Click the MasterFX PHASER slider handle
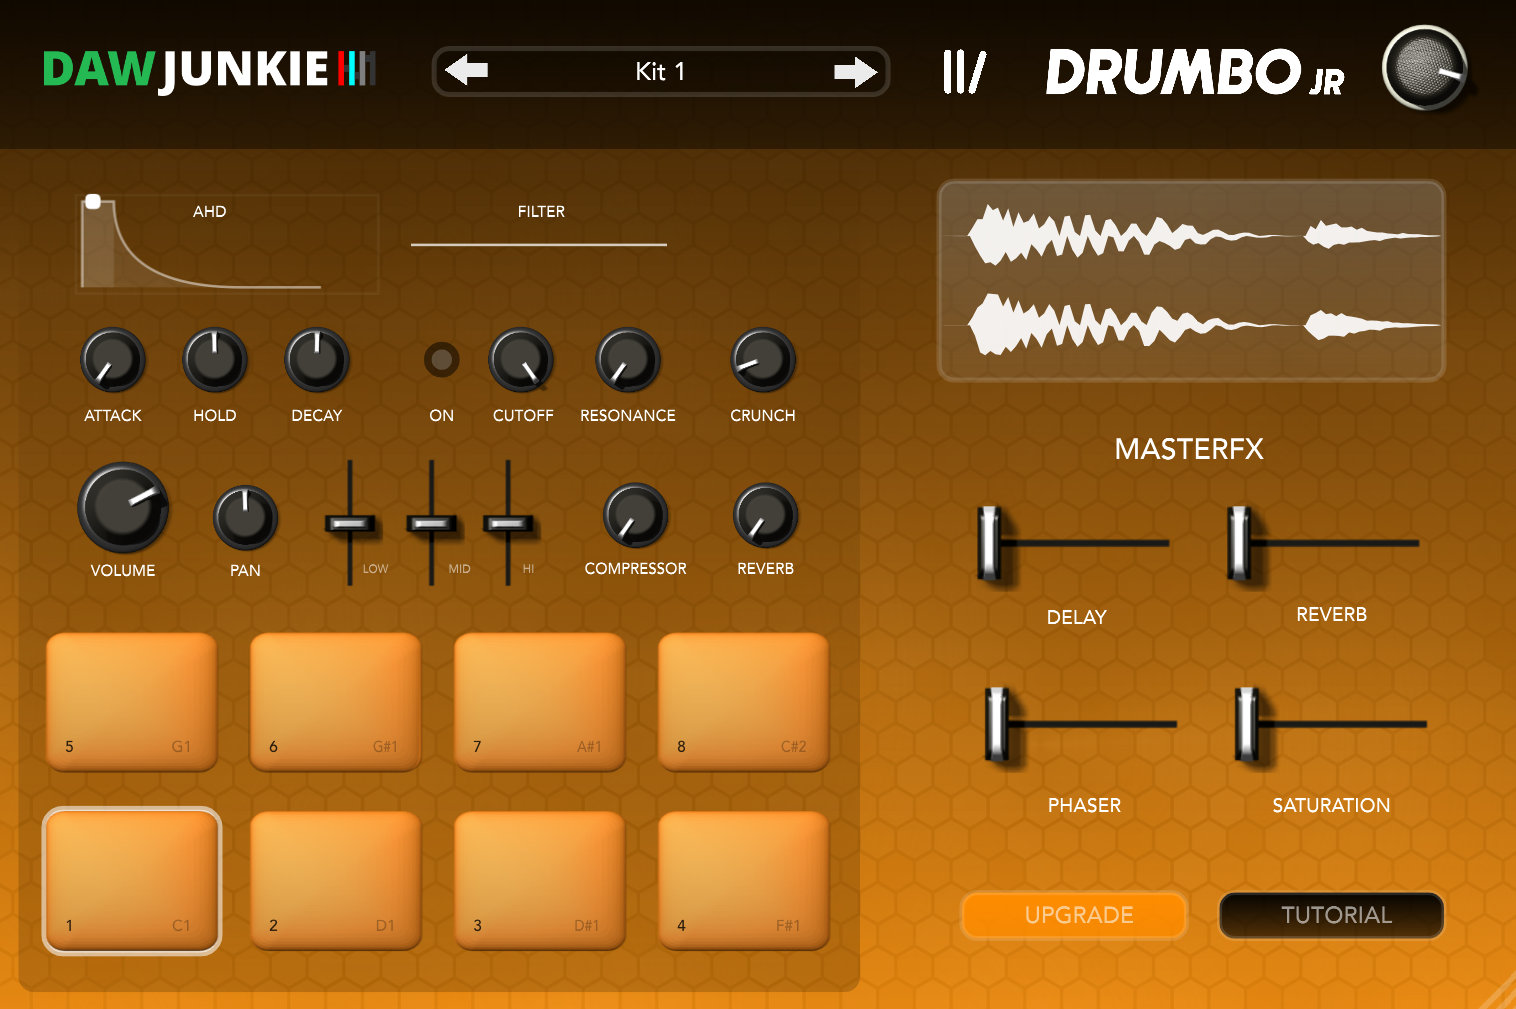This screenshot has height=1009, width=1516. coord(996,724)
